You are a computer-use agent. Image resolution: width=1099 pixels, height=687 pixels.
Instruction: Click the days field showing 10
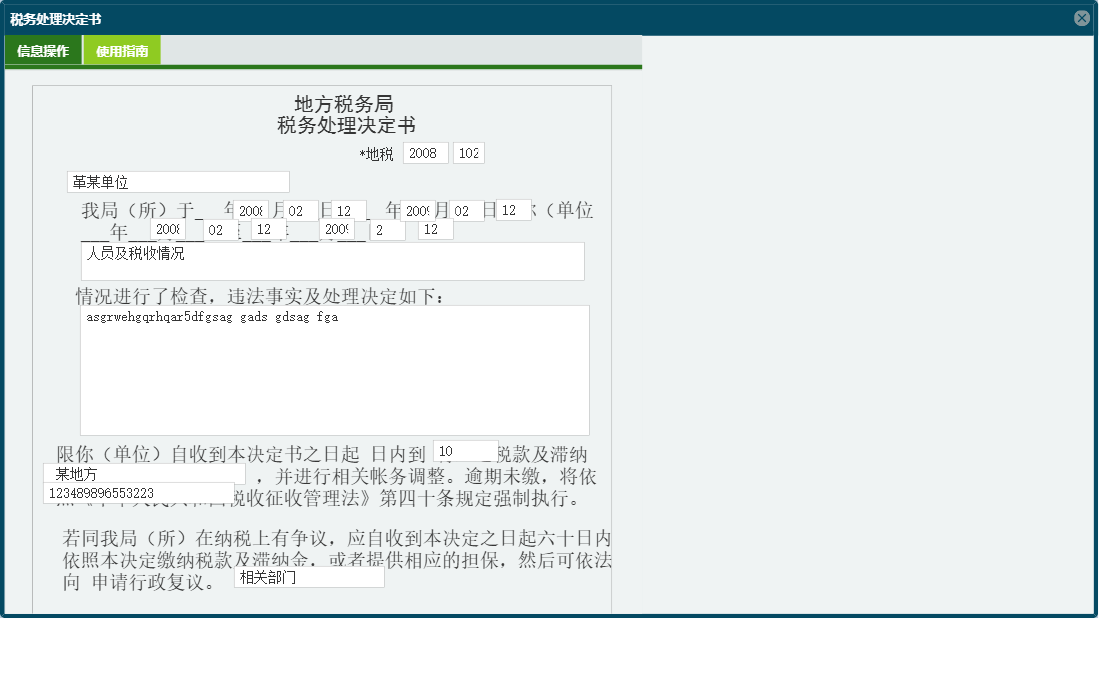[x=465, y=451]
